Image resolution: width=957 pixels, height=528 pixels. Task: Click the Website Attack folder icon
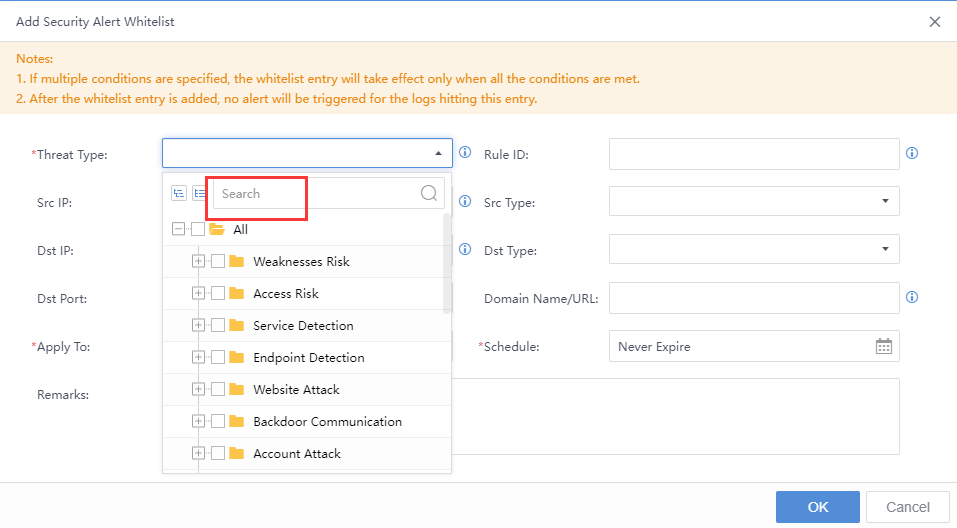click(x=236, y=390)
